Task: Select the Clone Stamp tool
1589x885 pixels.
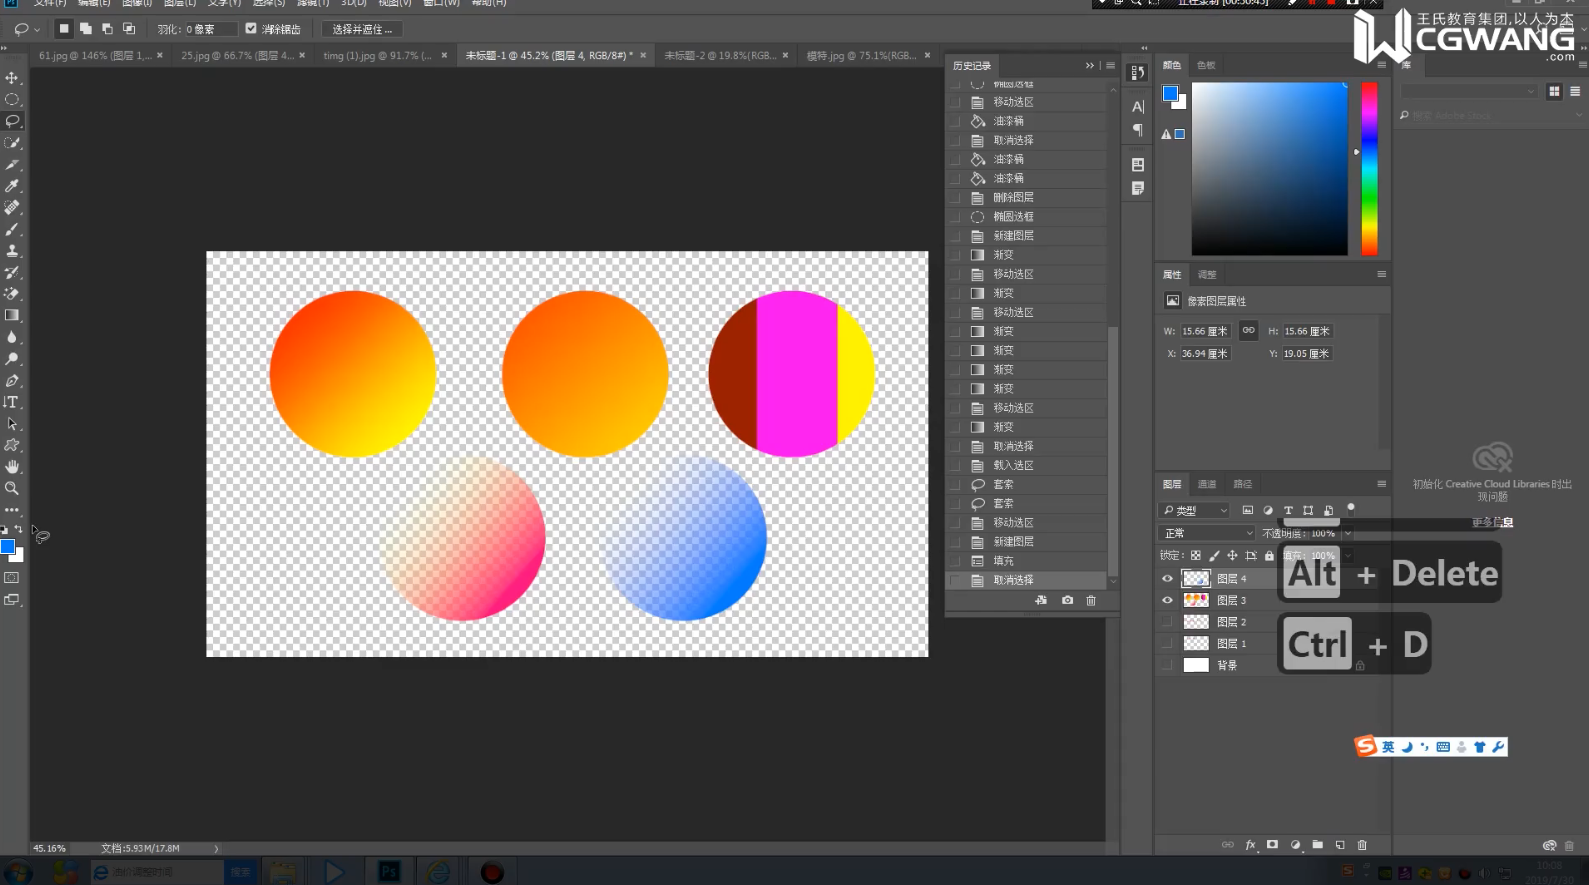Action: (x=12, y=251)
